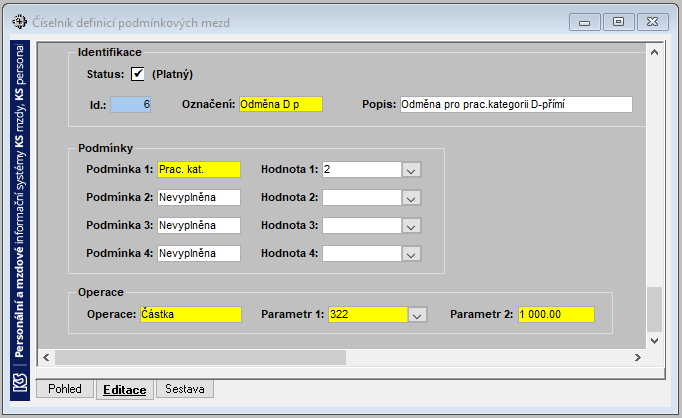
Task: Open the Sestava tab
Action: (x=185, y=389)
